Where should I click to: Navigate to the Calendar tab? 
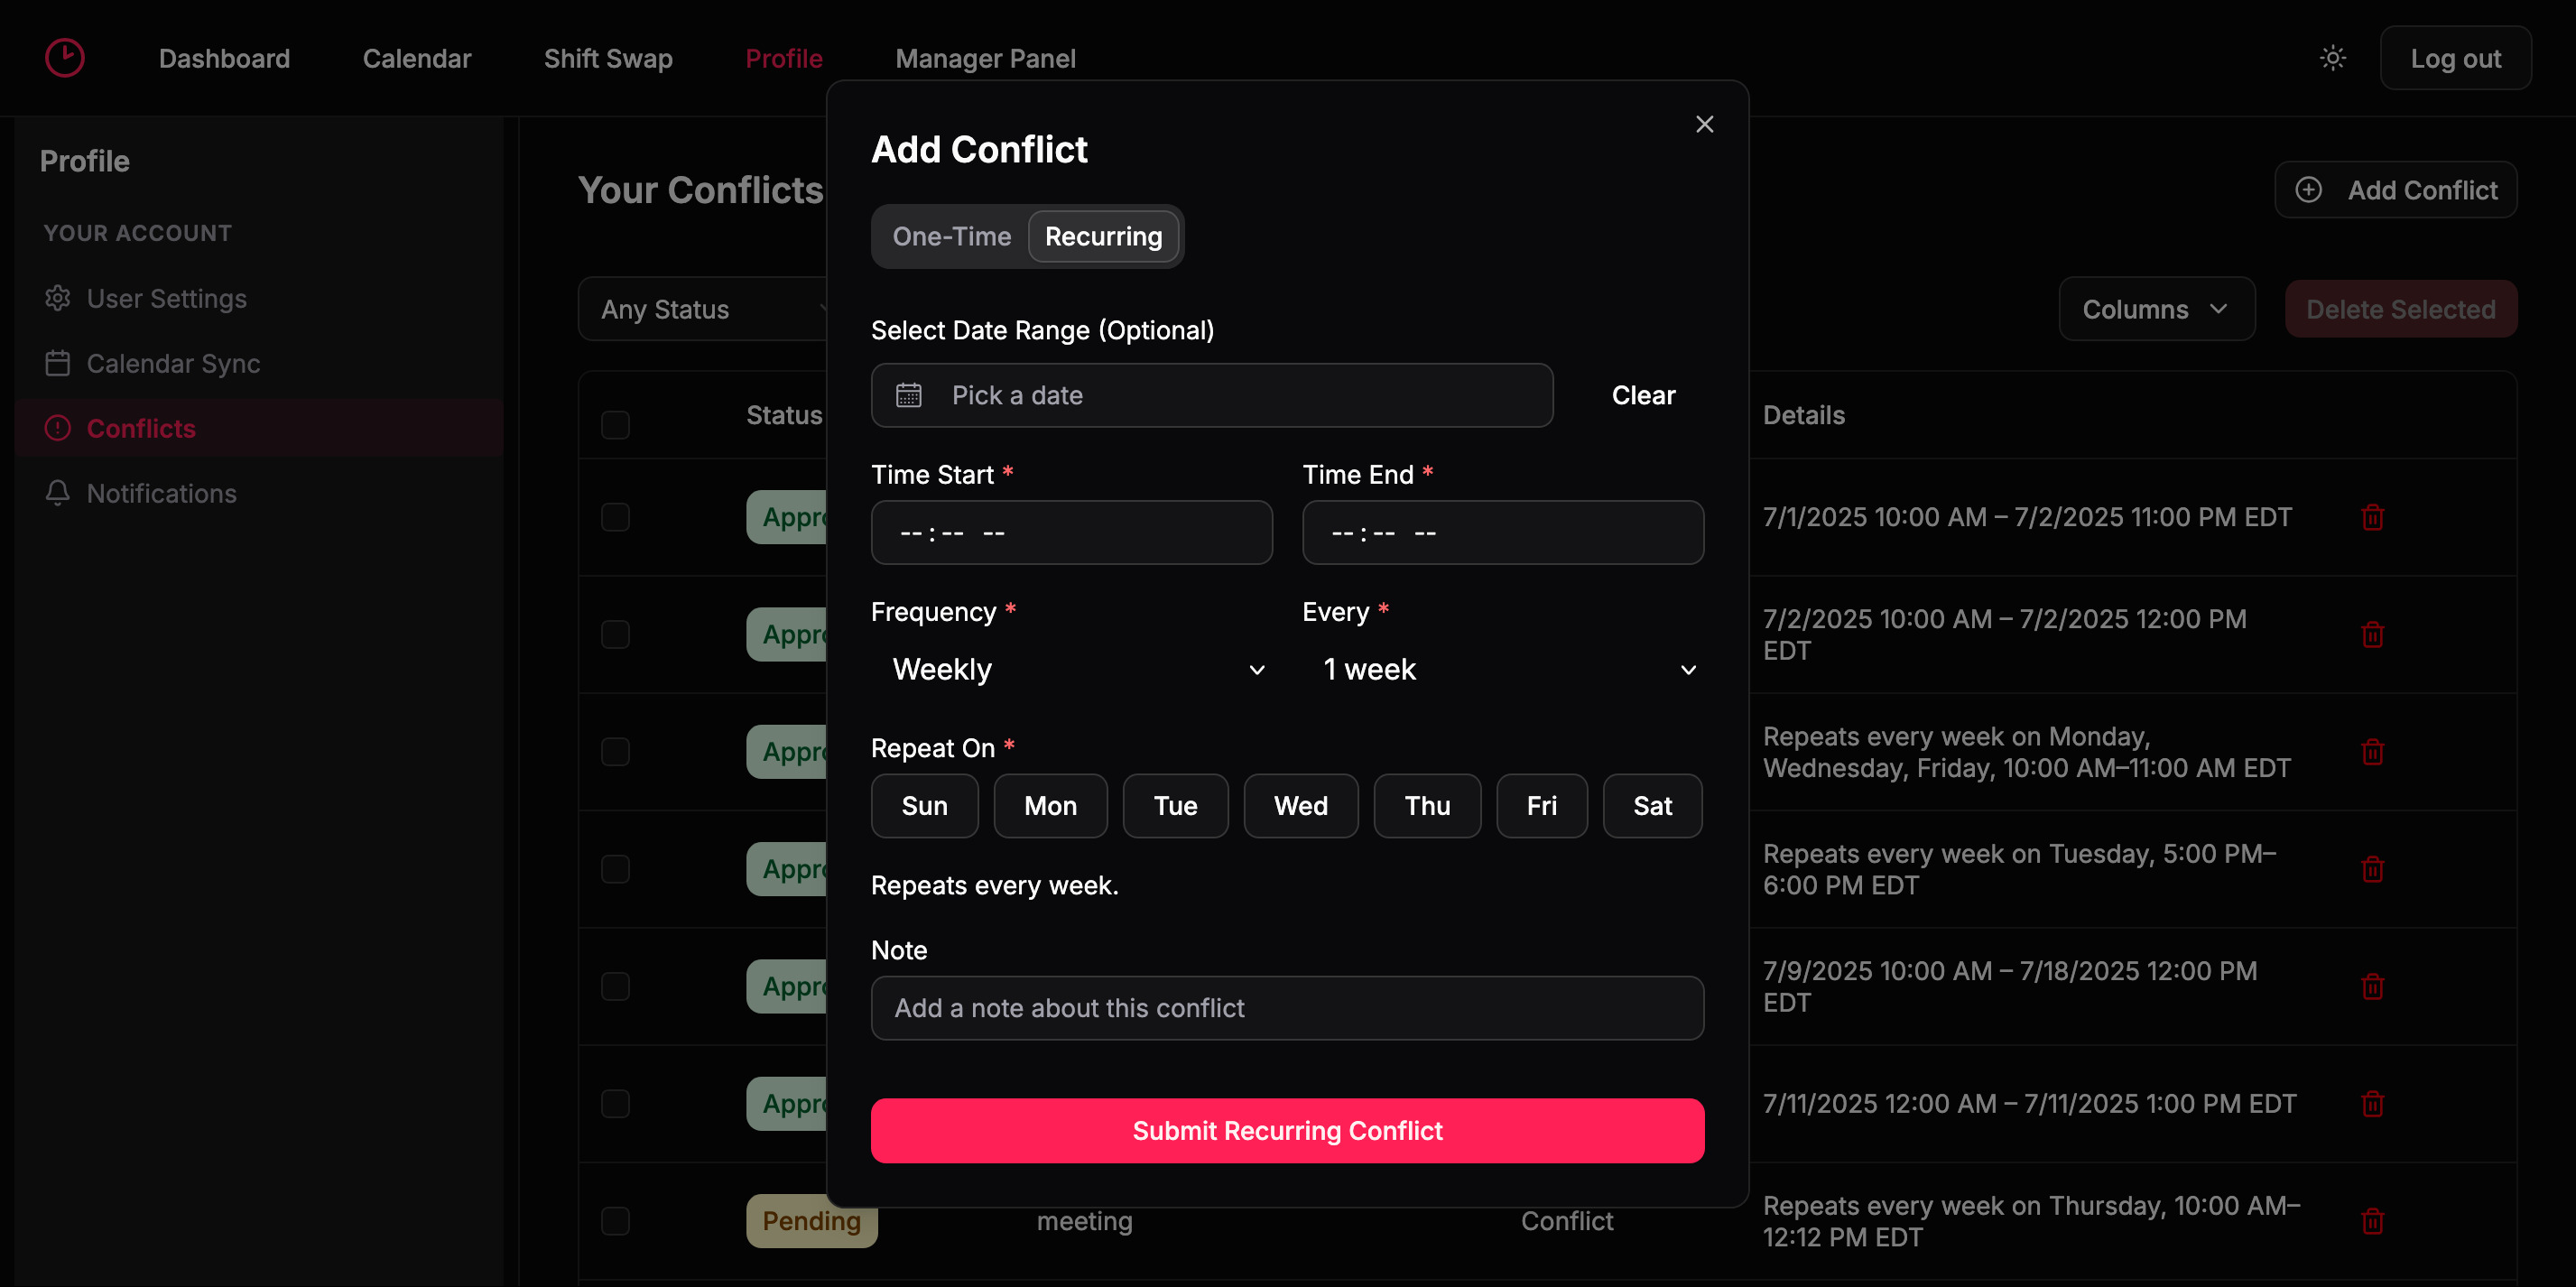click(417, 58)
